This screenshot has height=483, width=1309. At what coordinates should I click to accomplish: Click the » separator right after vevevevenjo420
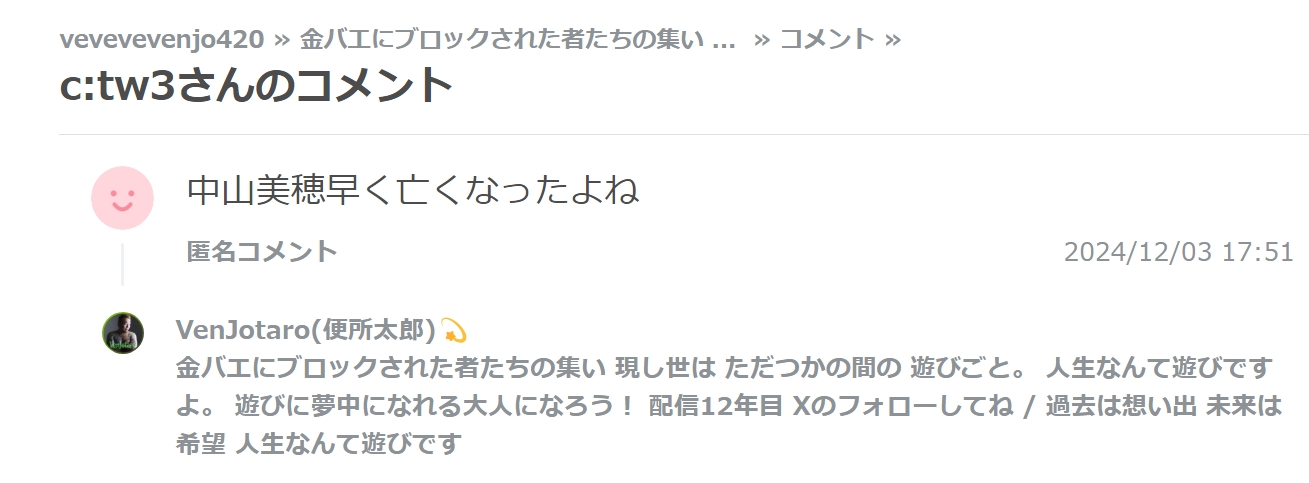(x=282, y=39)
